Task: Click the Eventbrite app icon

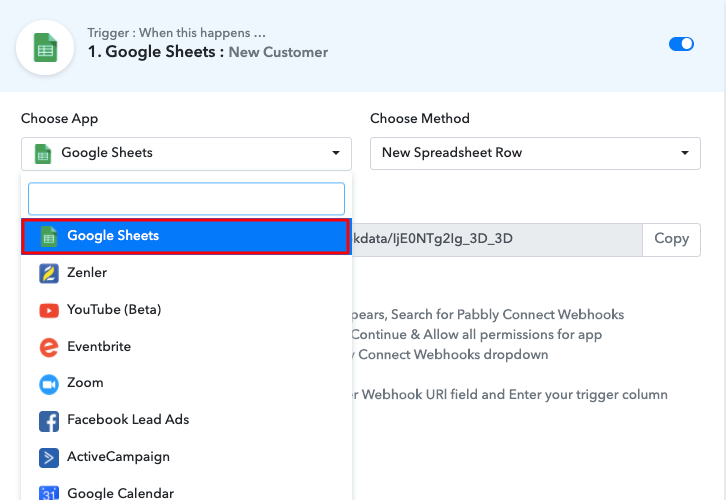Action: point(49,347)
